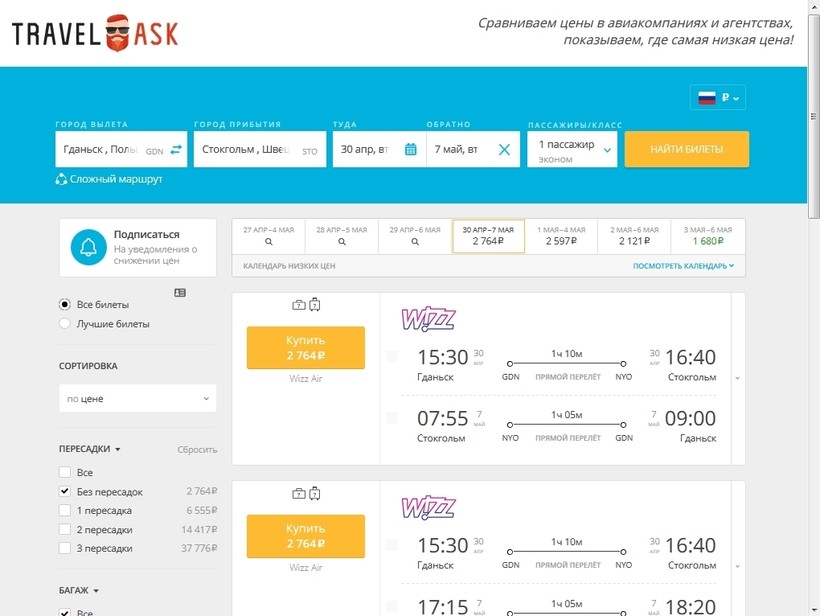Click the bell notification subscribe icon
This screenshot has height=616, width=820.
tap(89, 248)
